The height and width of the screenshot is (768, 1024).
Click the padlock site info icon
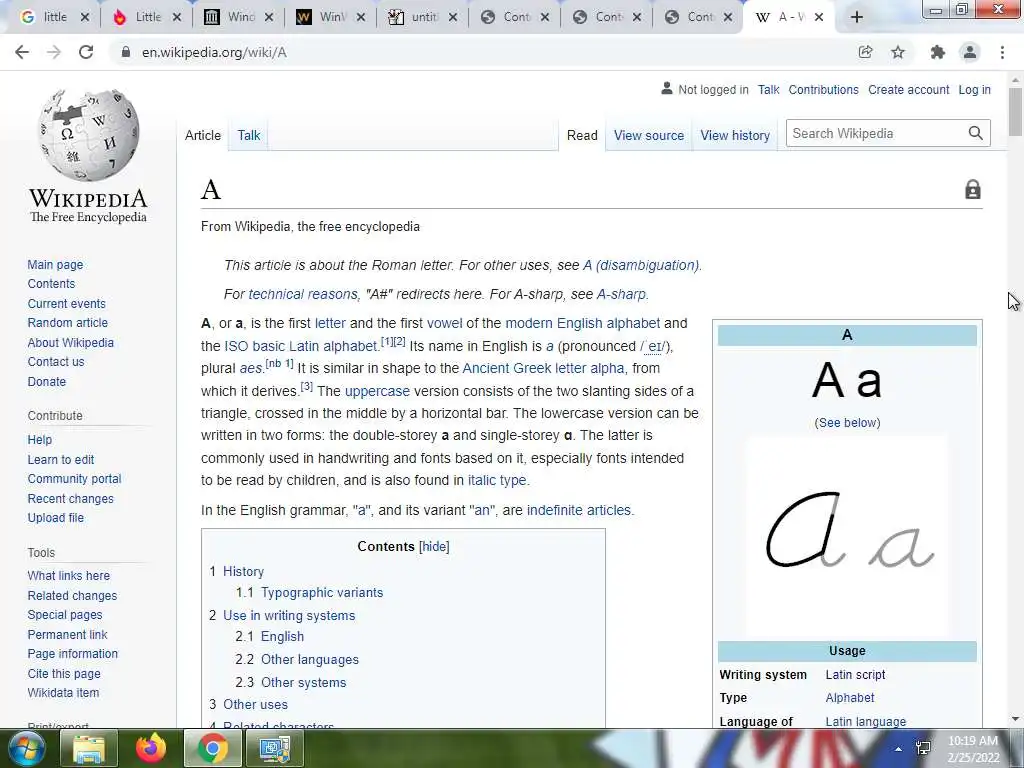click(x=125, y=52)
